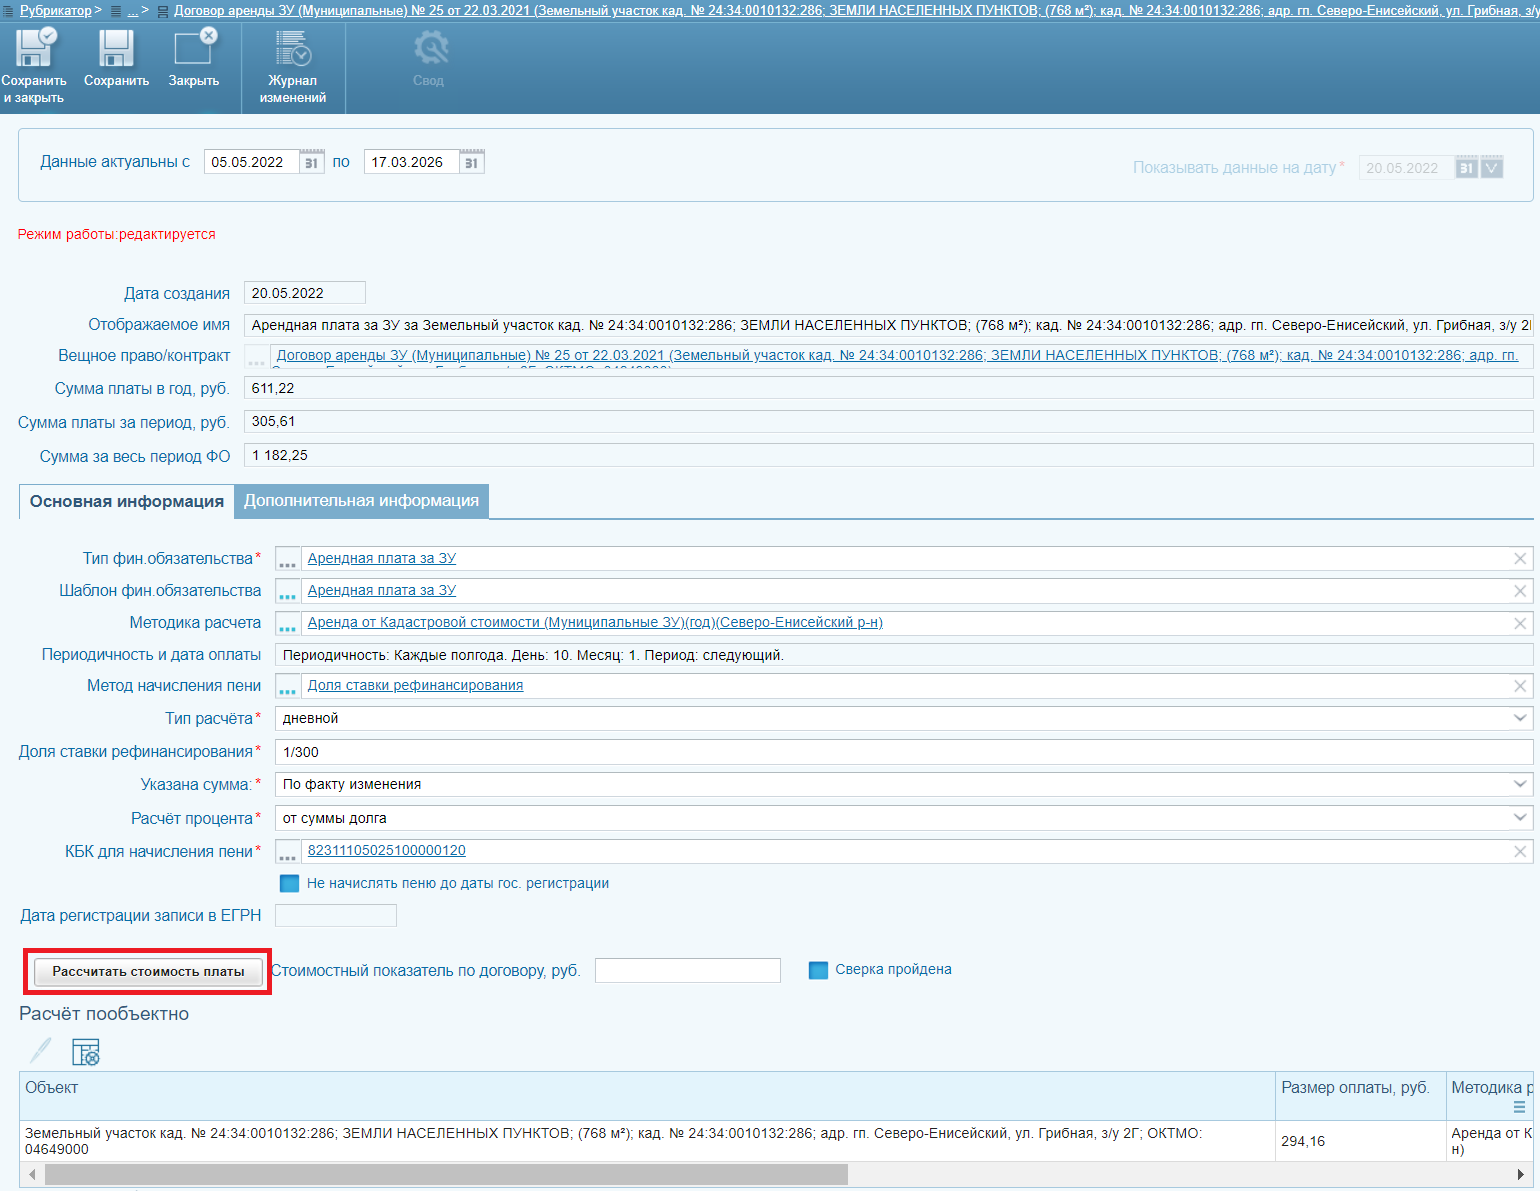This screenshot has width=1540, height=1191.
Task: Open Аренда от Кадастровой стоимости methodology link
Action: coord(595,623)
